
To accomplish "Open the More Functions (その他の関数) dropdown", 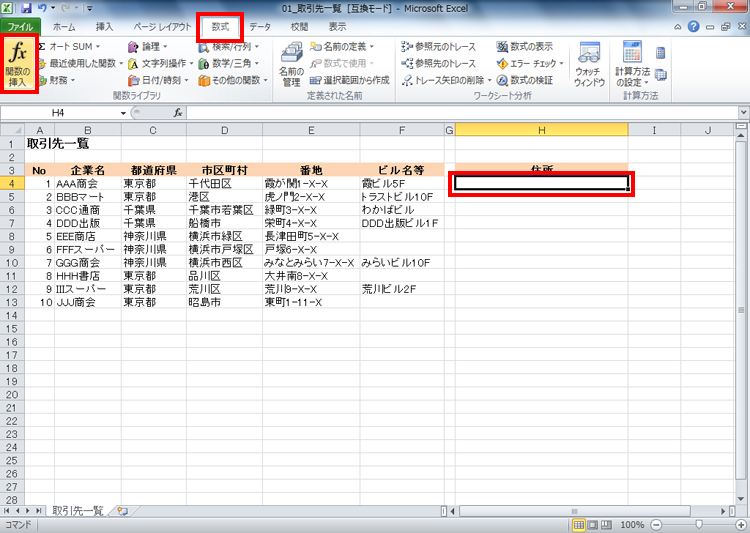I will tap(233, 80).
